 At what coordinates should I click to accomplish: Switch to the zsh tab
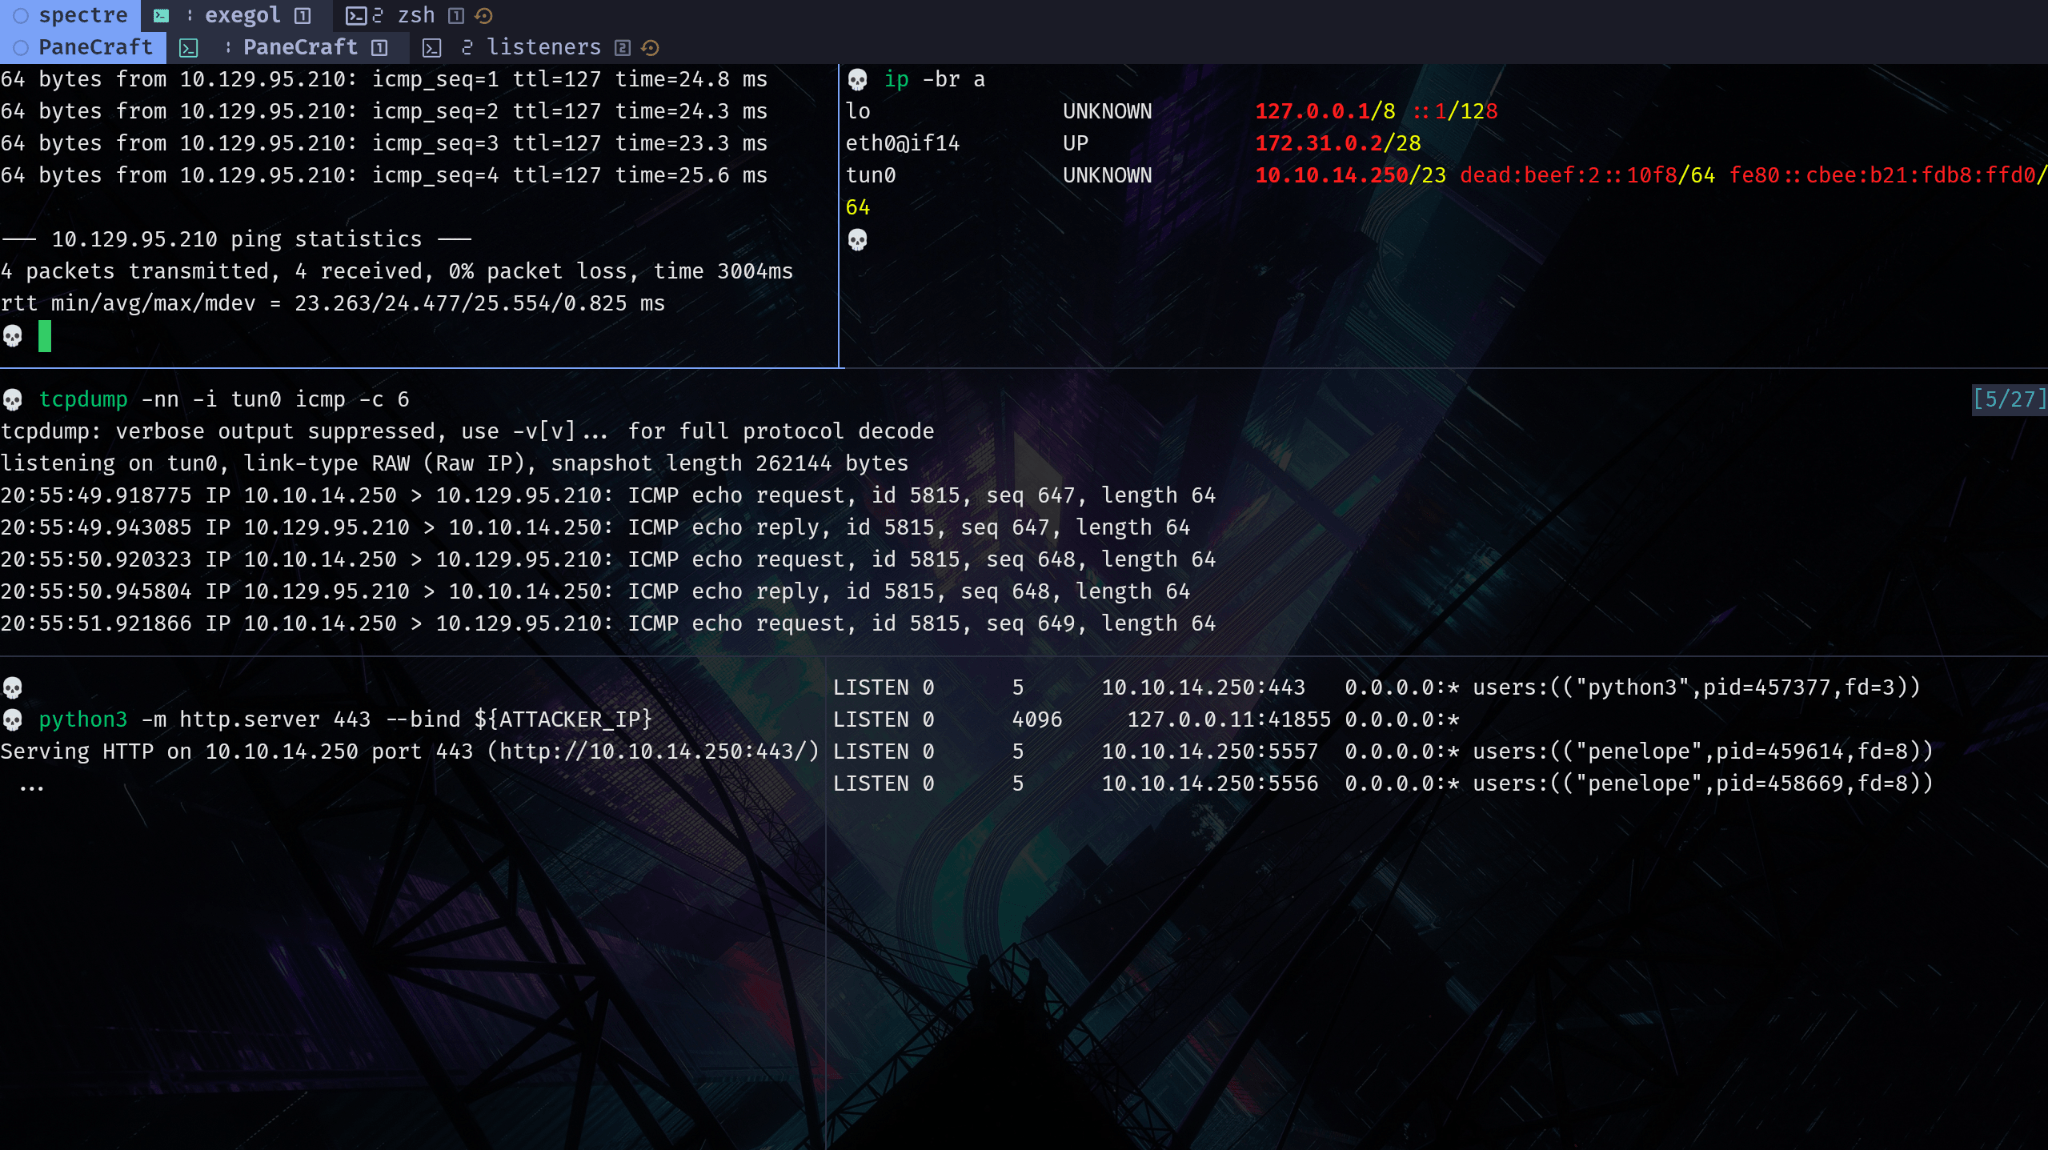(x=415, y=15)
